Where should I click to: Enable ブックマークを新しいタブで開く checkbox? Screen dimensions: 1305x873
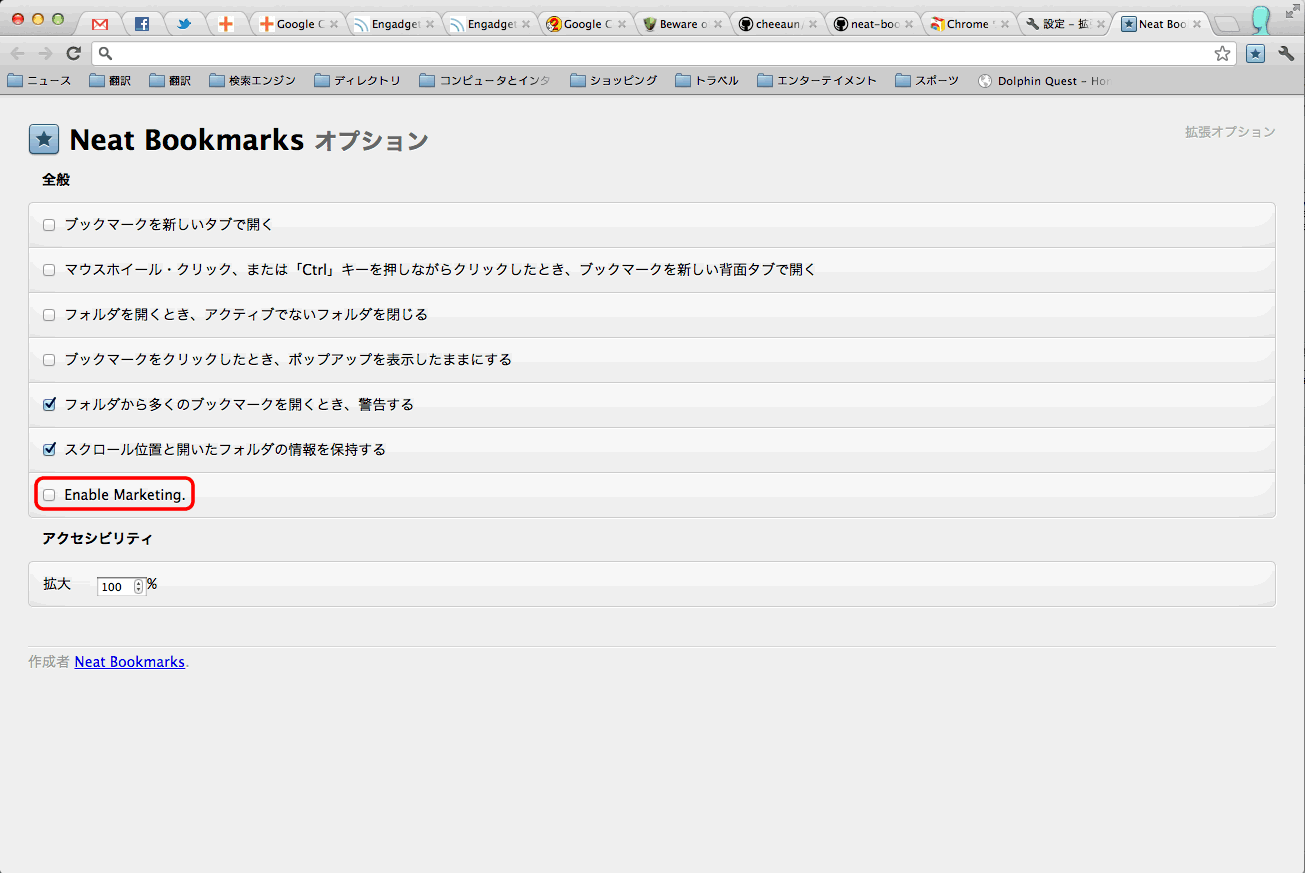(49, 225)
